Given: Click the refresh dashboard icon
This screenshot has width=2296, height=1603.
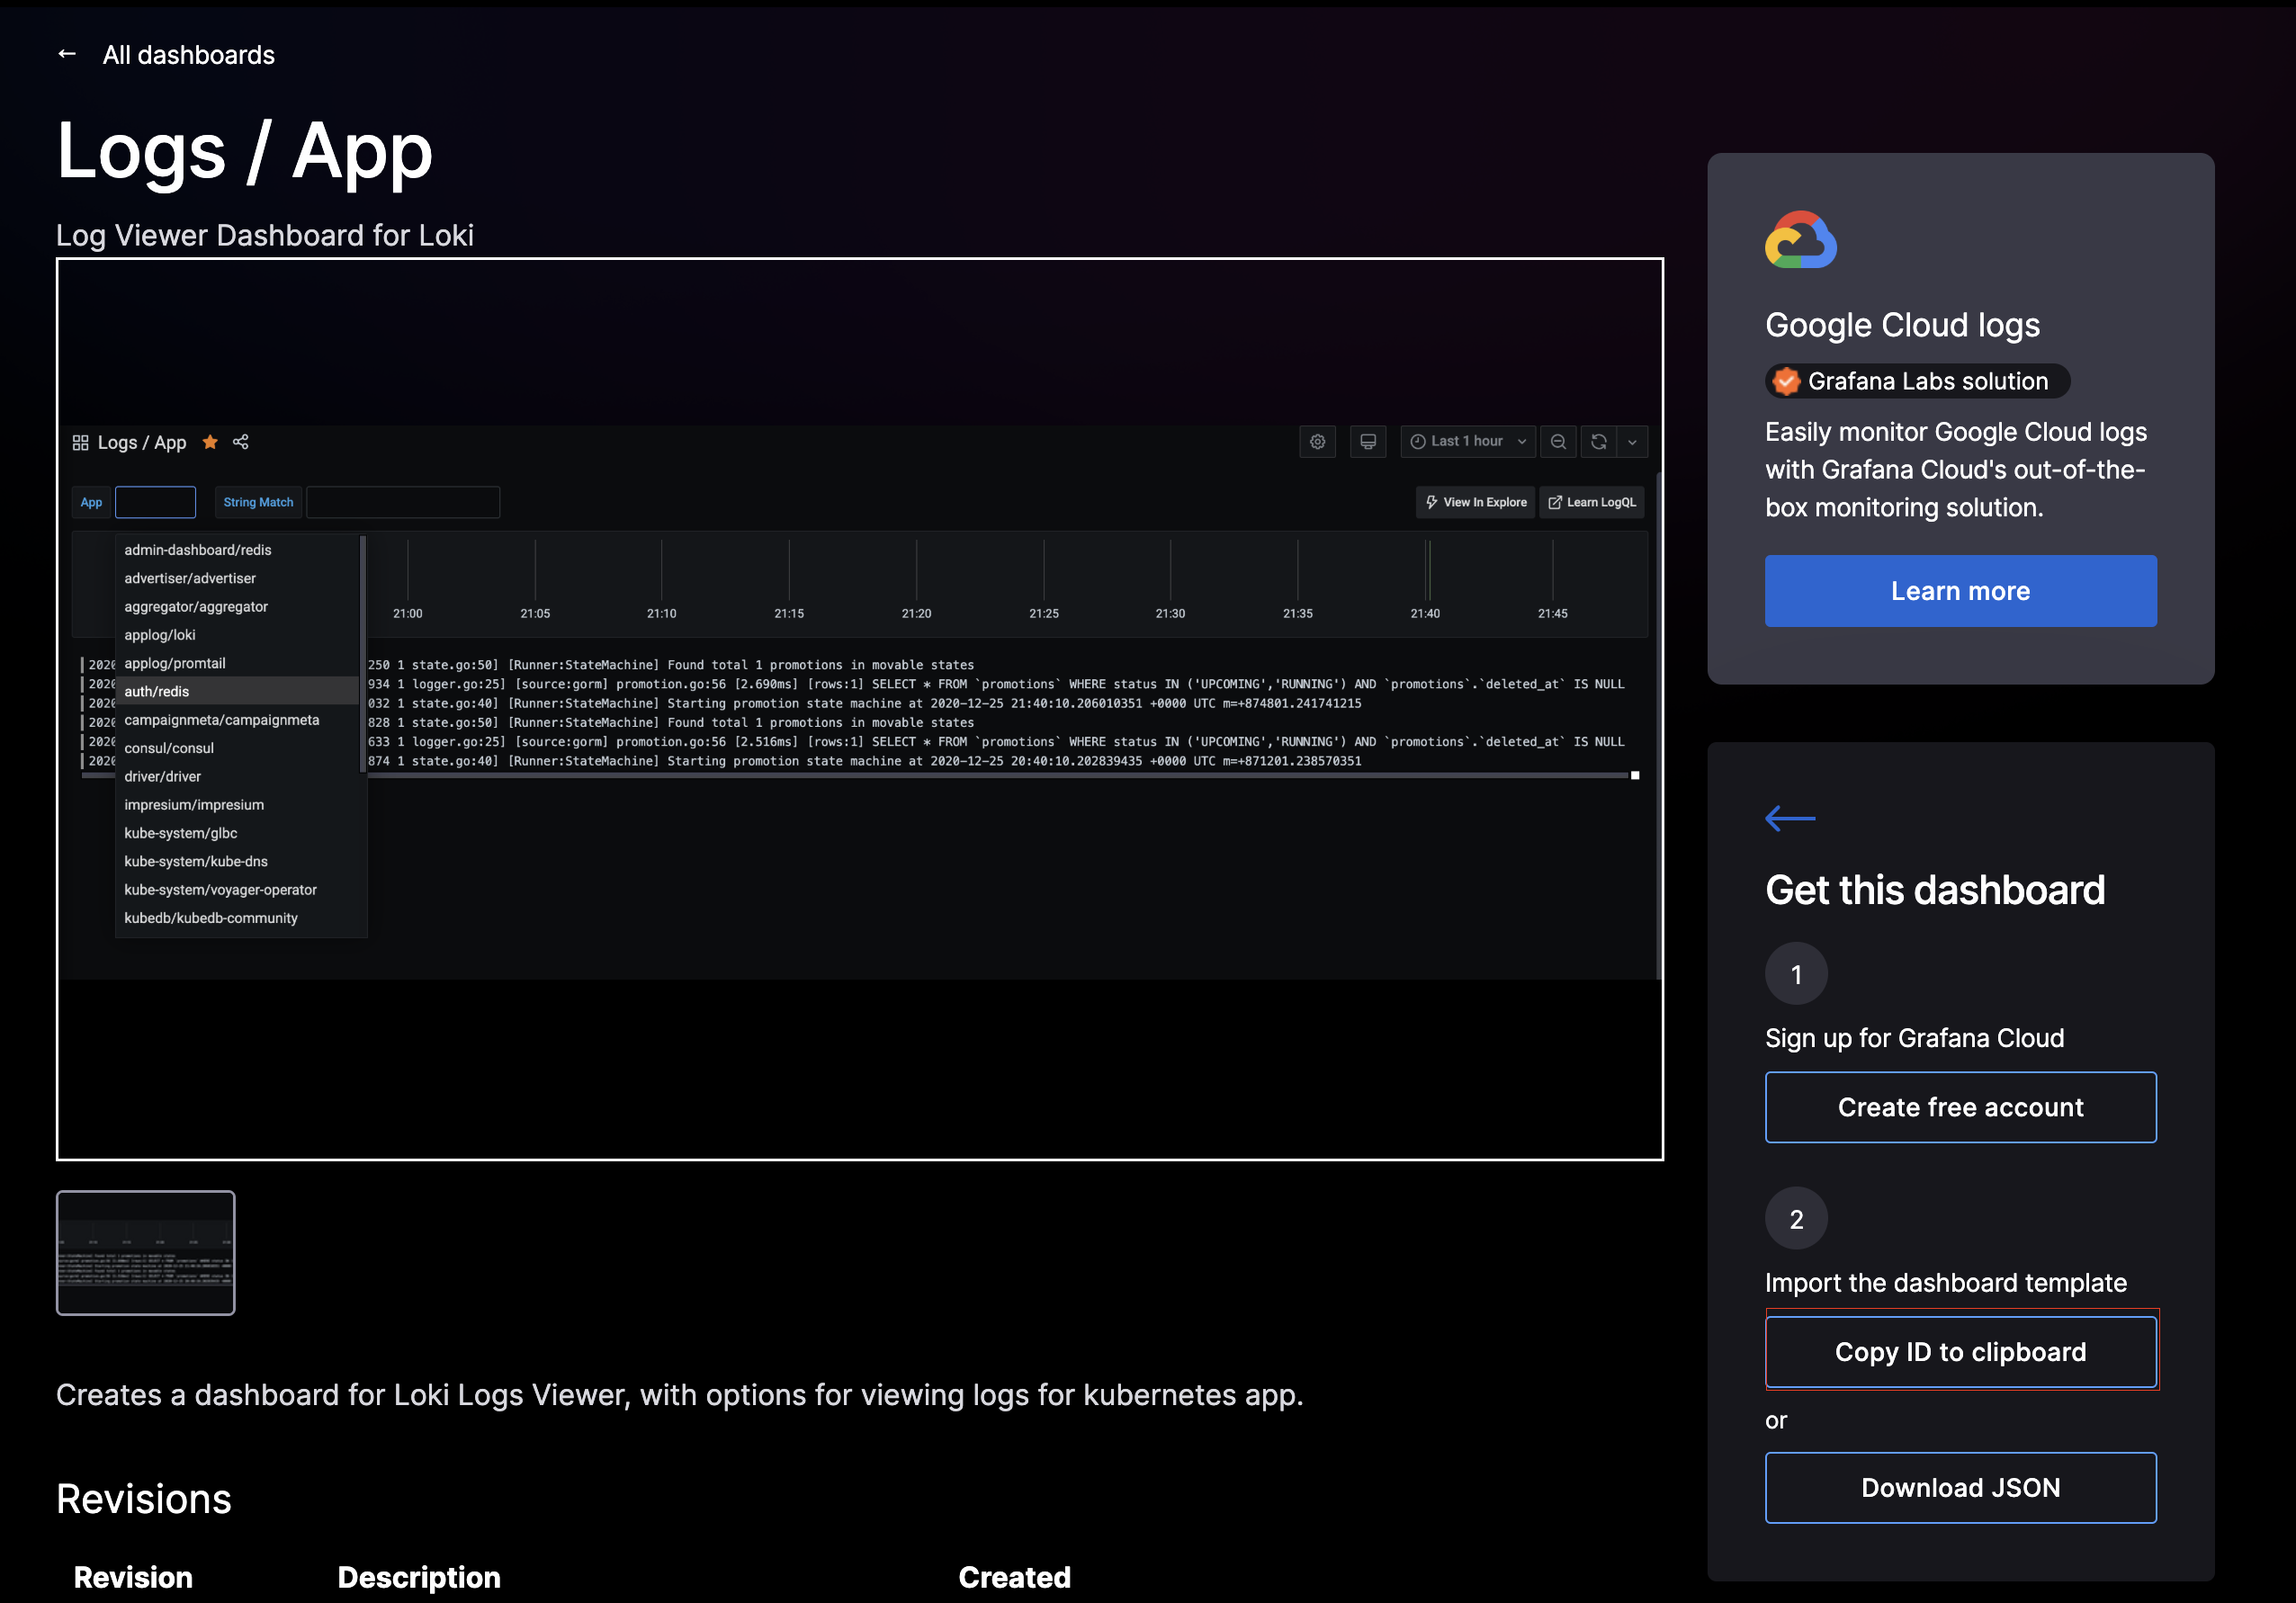Looking at the screenshot, I should (1598, 442).
